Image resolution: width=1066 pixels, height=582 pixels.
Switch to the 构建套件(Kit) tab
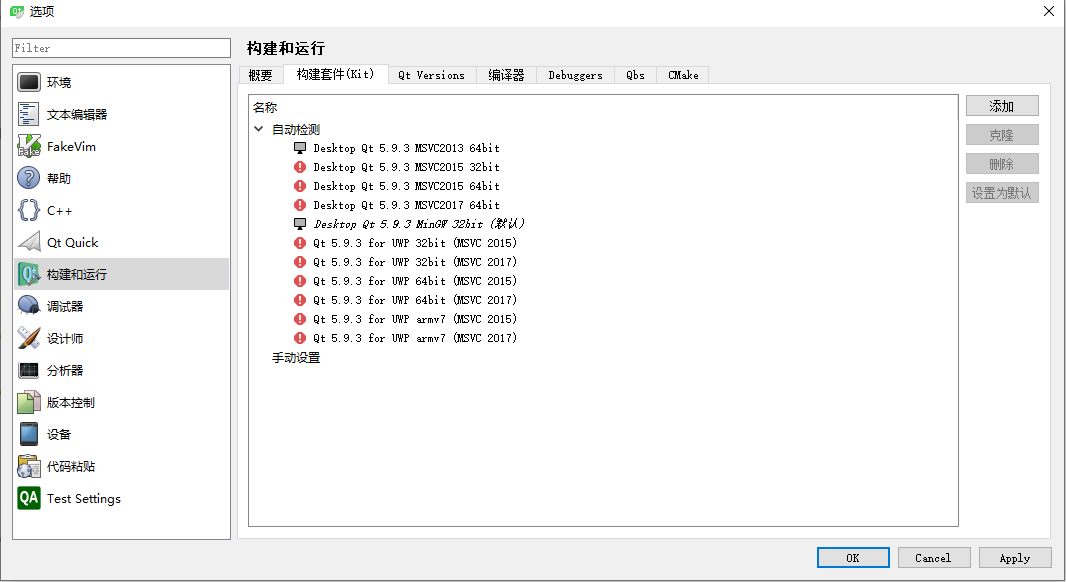tap(335, 74)
